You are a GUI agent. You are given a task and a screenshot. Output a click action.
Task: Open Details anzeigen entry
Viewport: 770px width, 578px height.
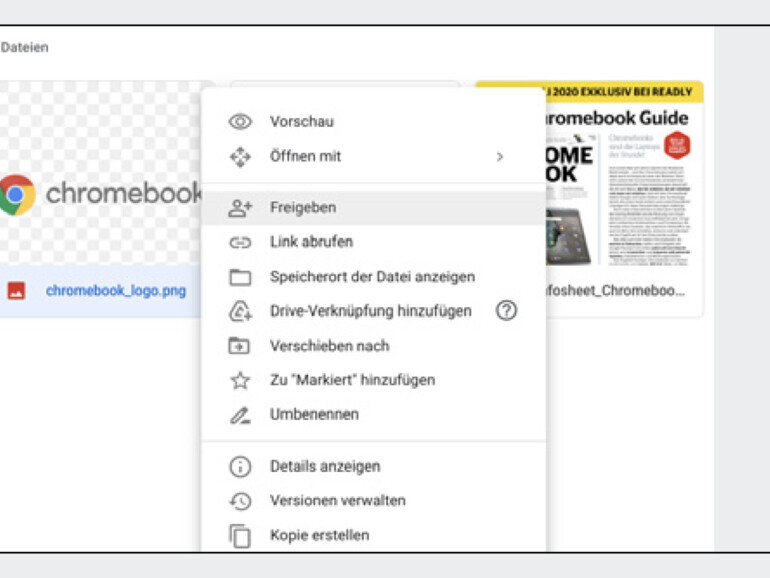tap(374, 467)
